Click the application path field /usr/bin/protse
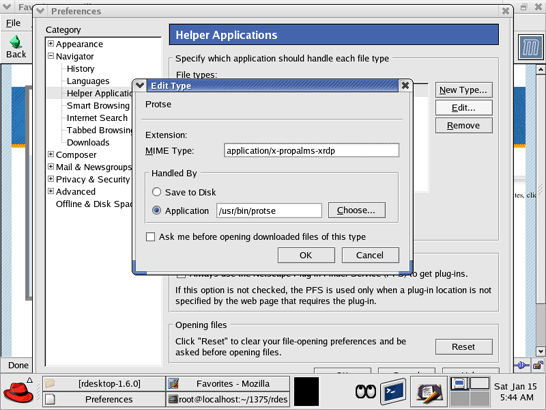 [x=269, y=210]
